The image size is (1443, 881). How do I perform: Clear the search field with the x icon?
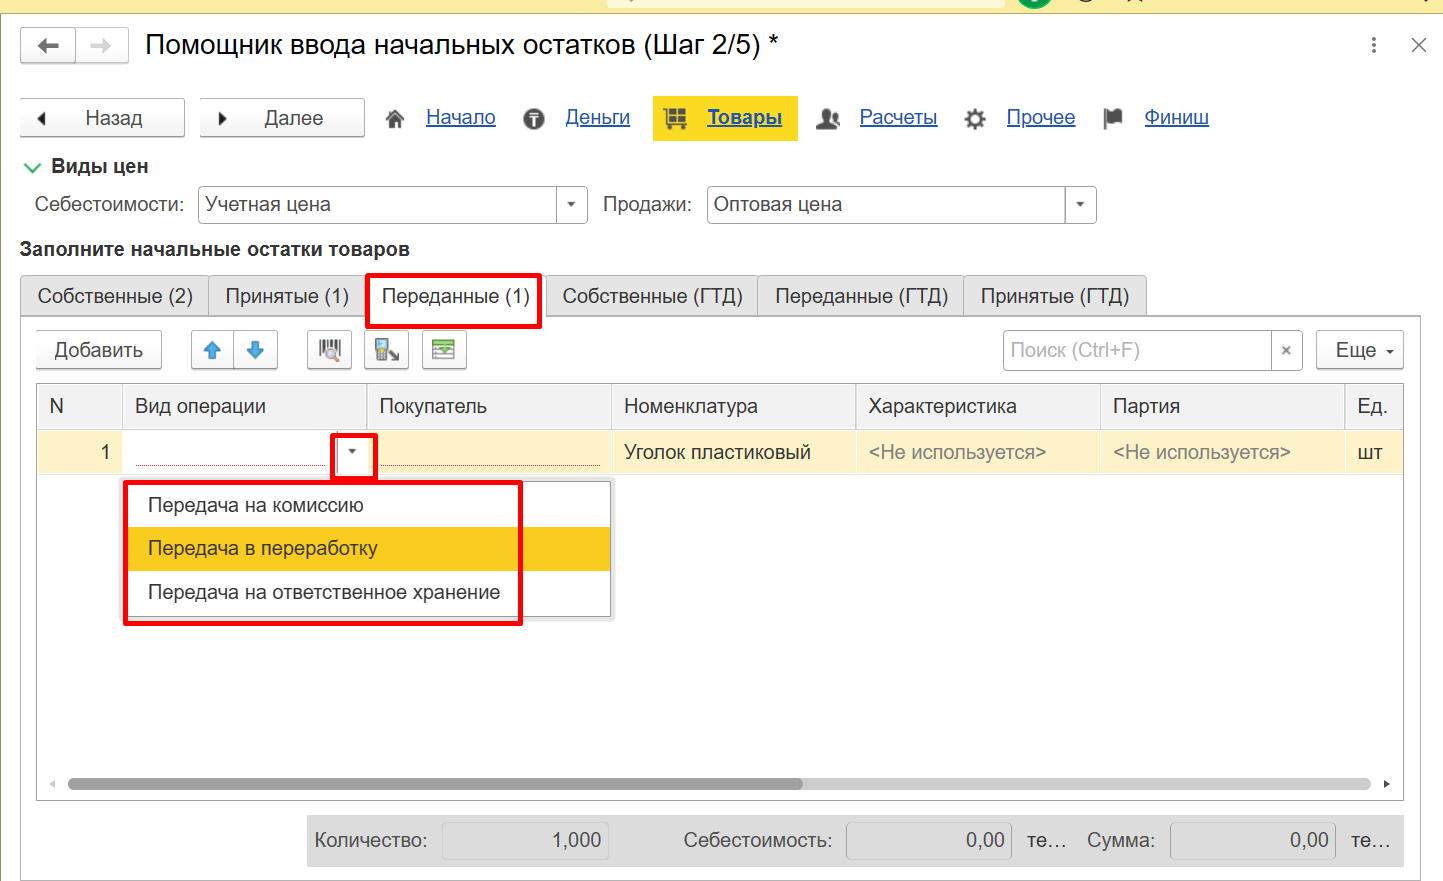(1286, 350)
